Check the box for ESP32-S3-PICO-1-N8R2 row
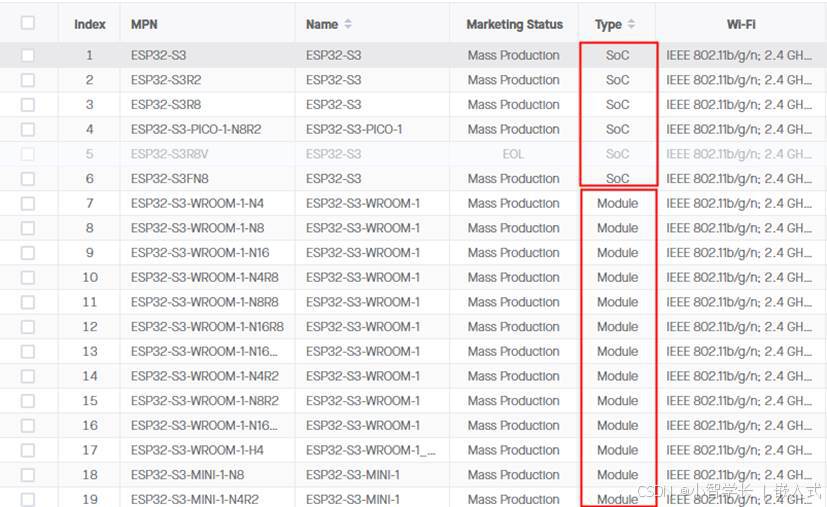 27,129
